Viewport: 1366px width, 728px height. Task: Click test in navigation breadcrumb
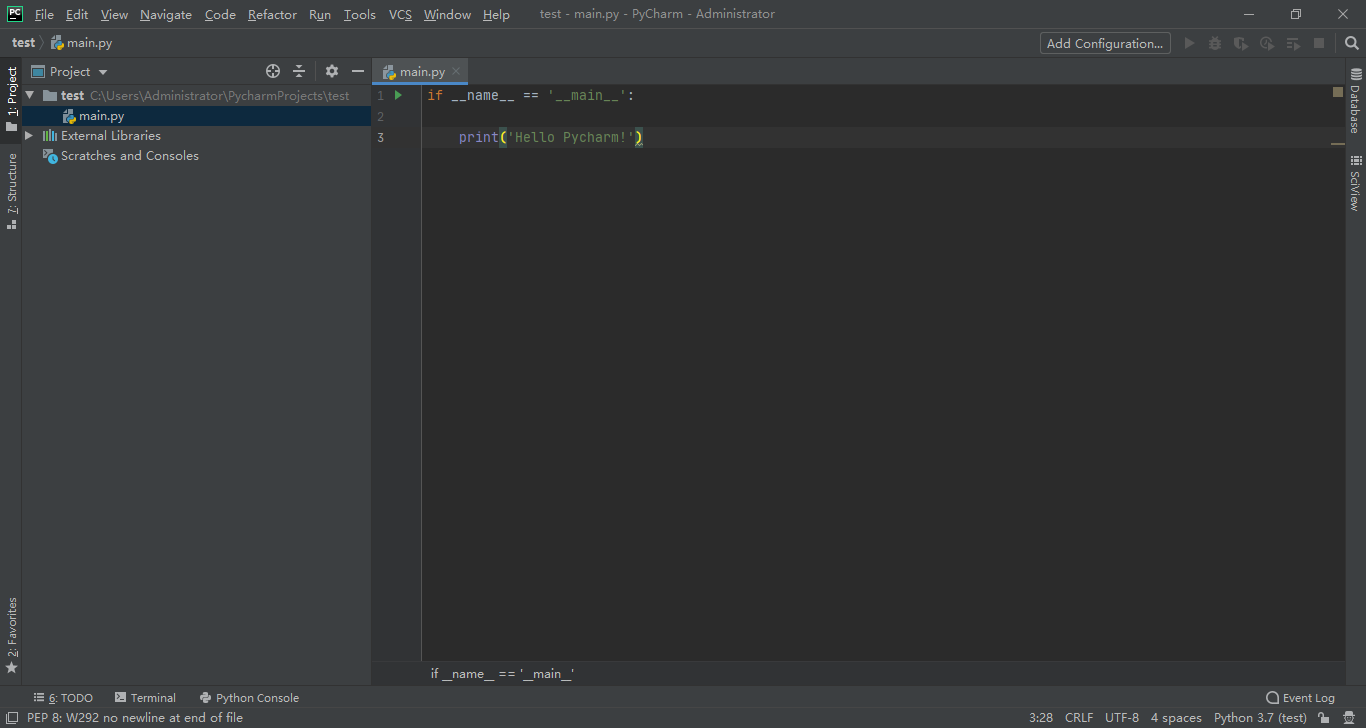[24, 43]
